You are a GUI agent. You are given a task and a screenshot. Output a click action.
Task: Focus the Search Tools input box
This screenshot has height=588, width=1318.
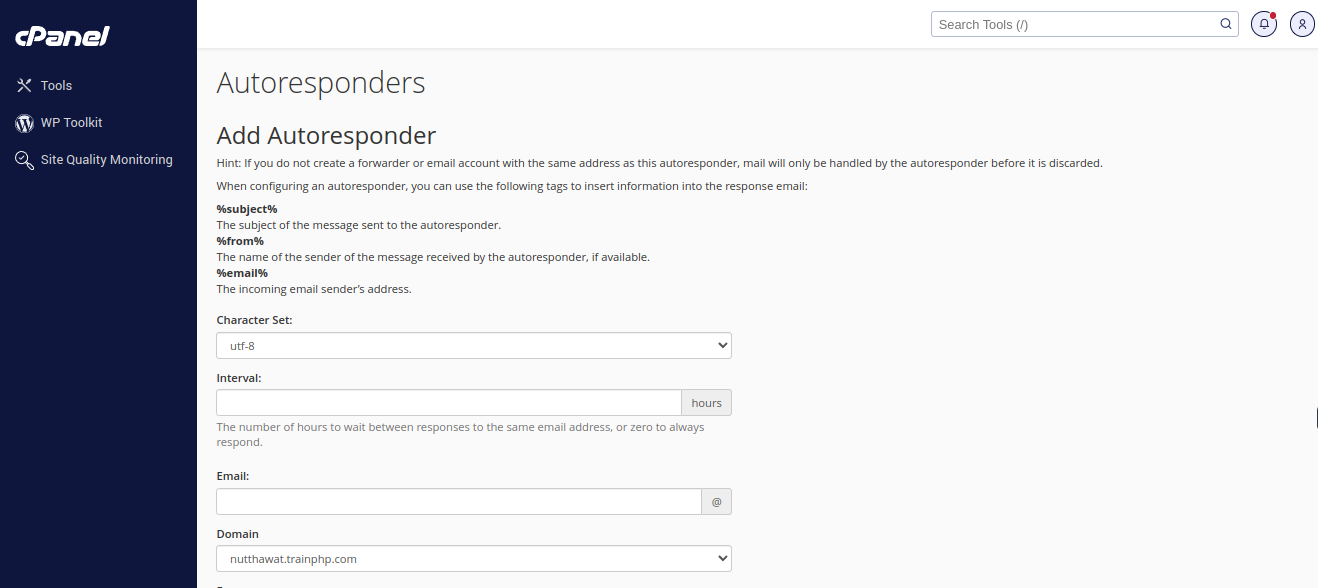[1075, 24]
